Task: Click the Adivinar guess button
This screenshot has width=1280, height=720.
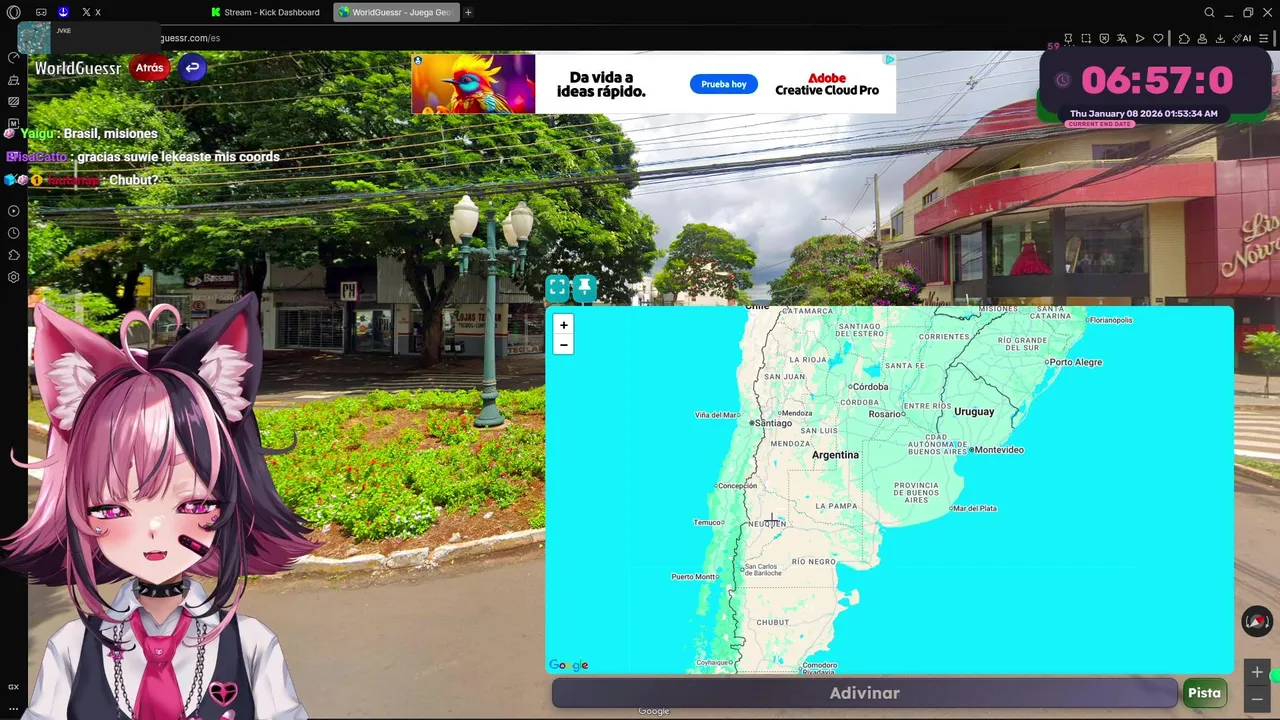Action: 865,693
